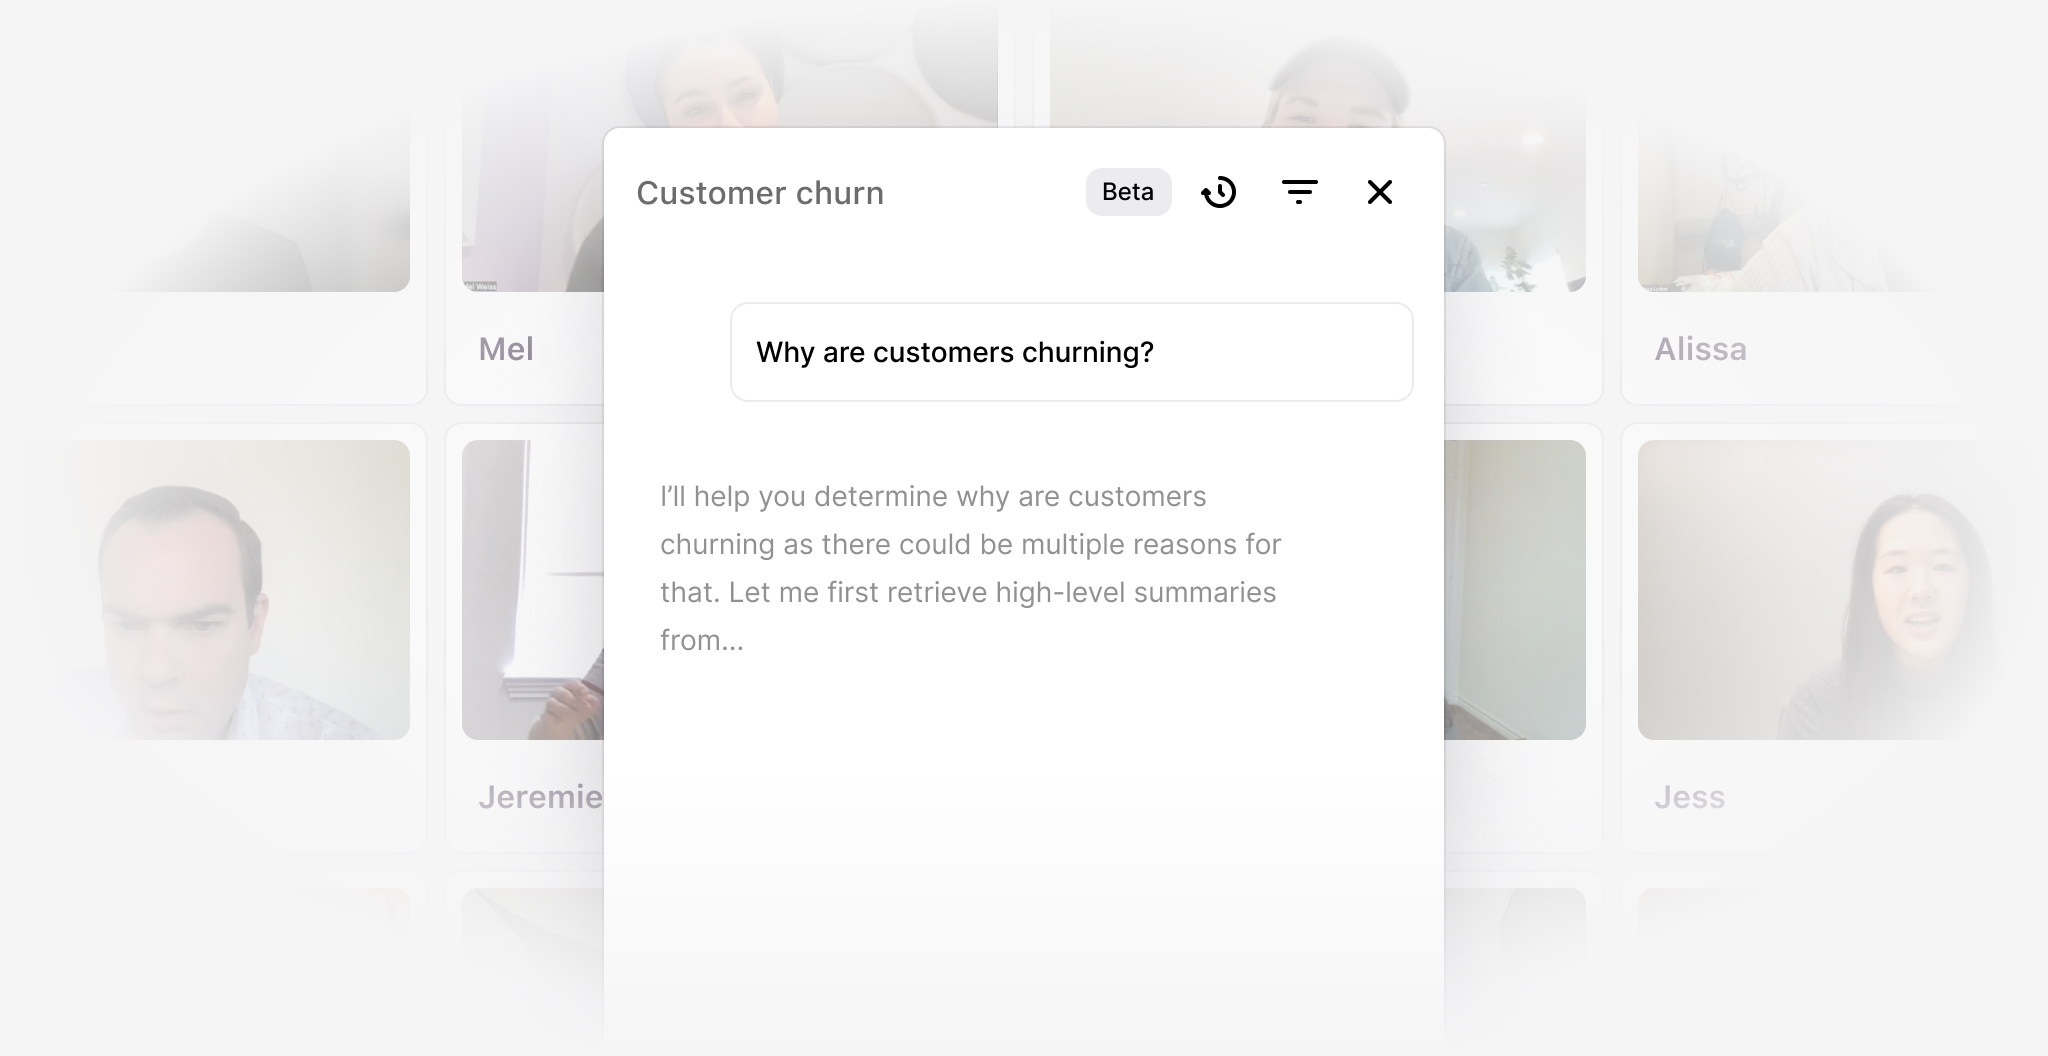This screenshot has width=2048, height=1056.
Task: Select the Customer churn title
Action: tap(760, 193)
